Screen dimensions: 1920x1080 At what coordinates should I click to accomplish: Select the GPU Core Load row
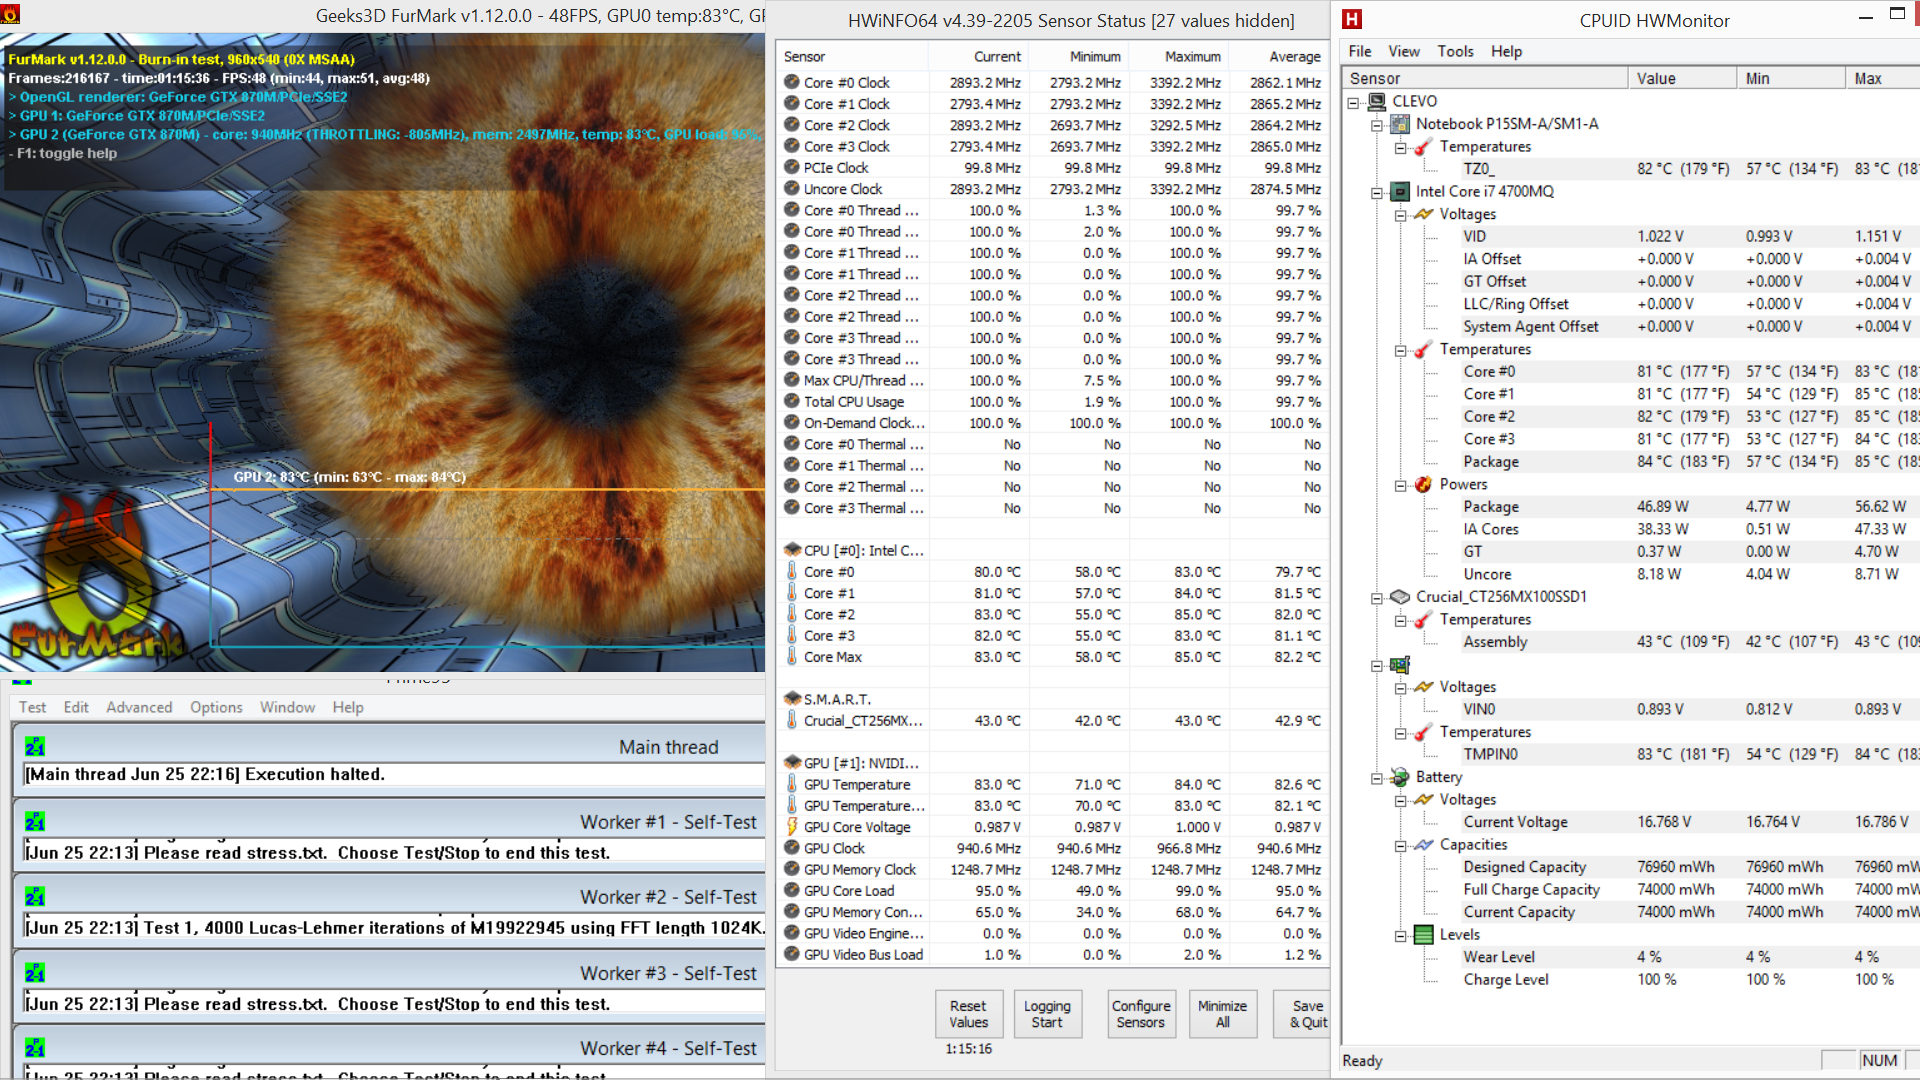coord(1053,891)
